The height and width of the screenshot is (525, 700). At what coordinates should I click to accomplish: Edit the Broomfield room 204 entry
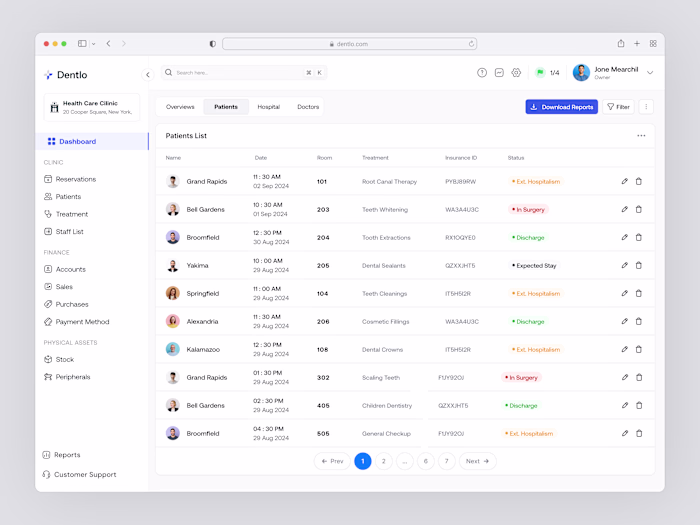625,238
